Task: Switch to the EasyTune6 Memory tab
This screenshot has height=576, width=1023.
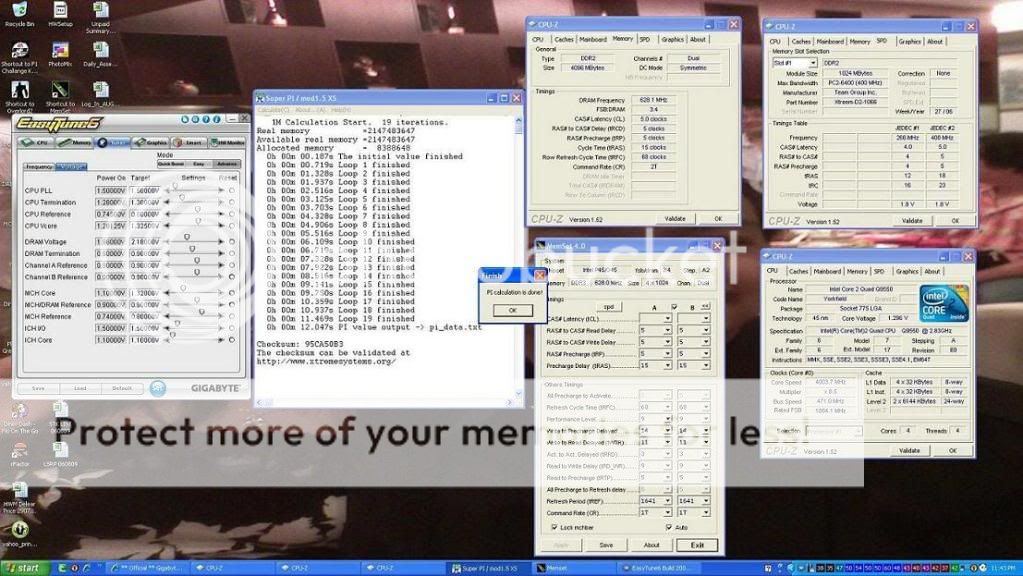Action: coord(75,142)
